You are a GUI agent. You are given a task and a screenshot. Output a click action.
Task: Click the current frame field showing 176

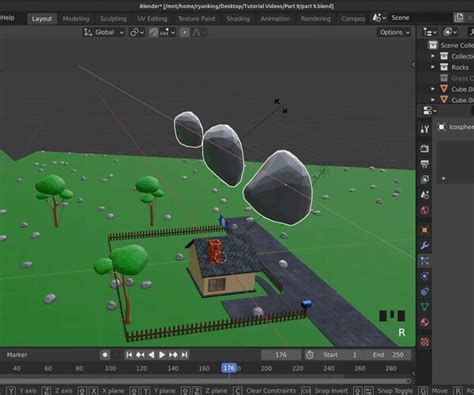[281, 355]
